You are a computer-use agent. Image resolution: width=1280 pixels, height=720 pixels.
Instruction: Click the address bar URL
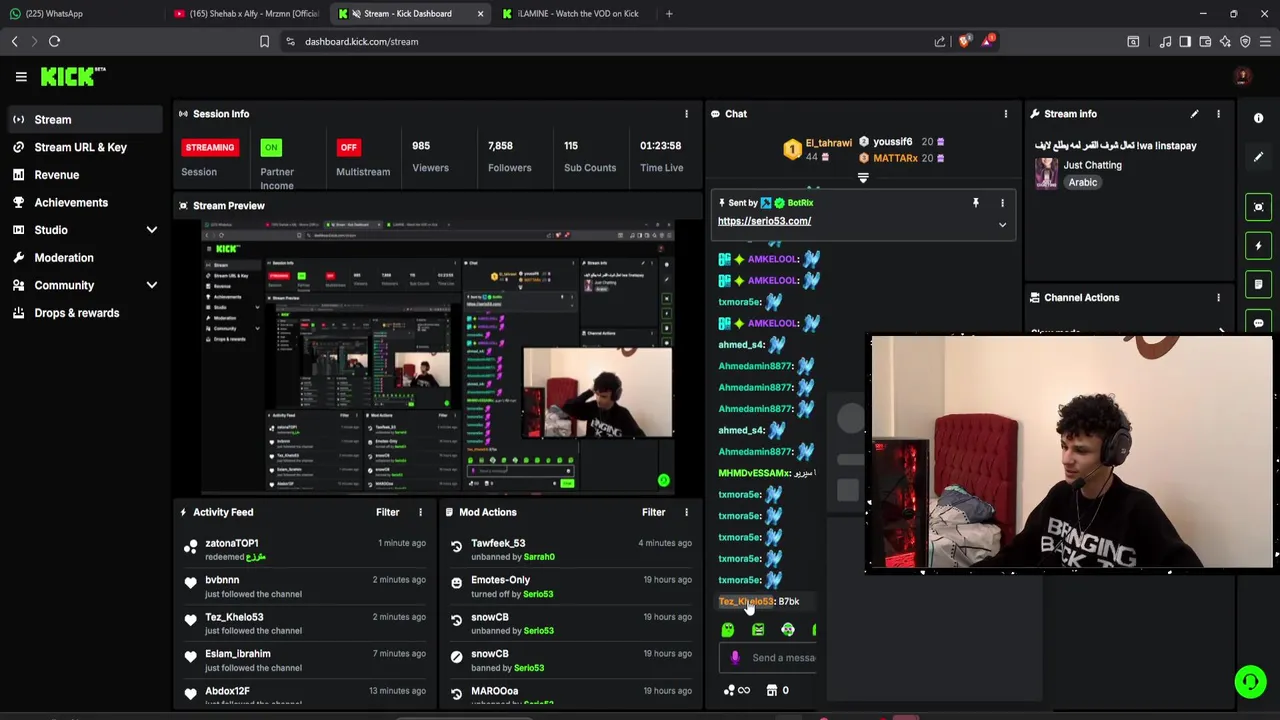361,41
